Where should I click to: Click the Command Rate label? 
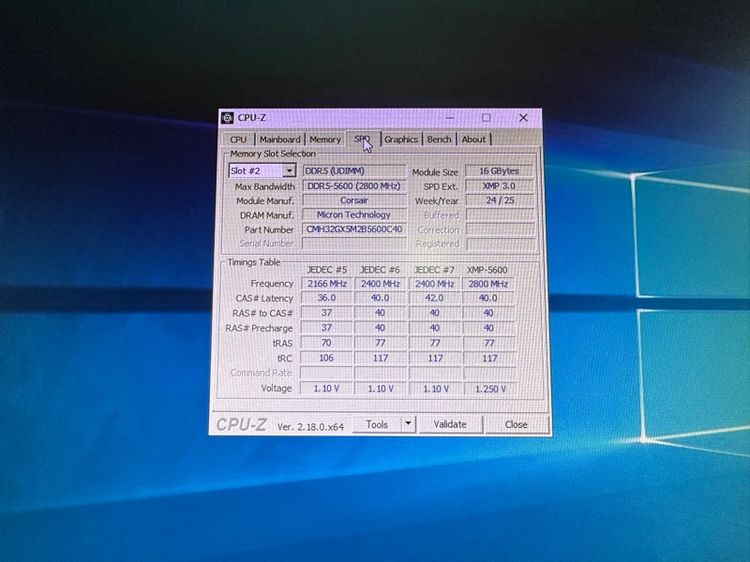click(261, 373)
